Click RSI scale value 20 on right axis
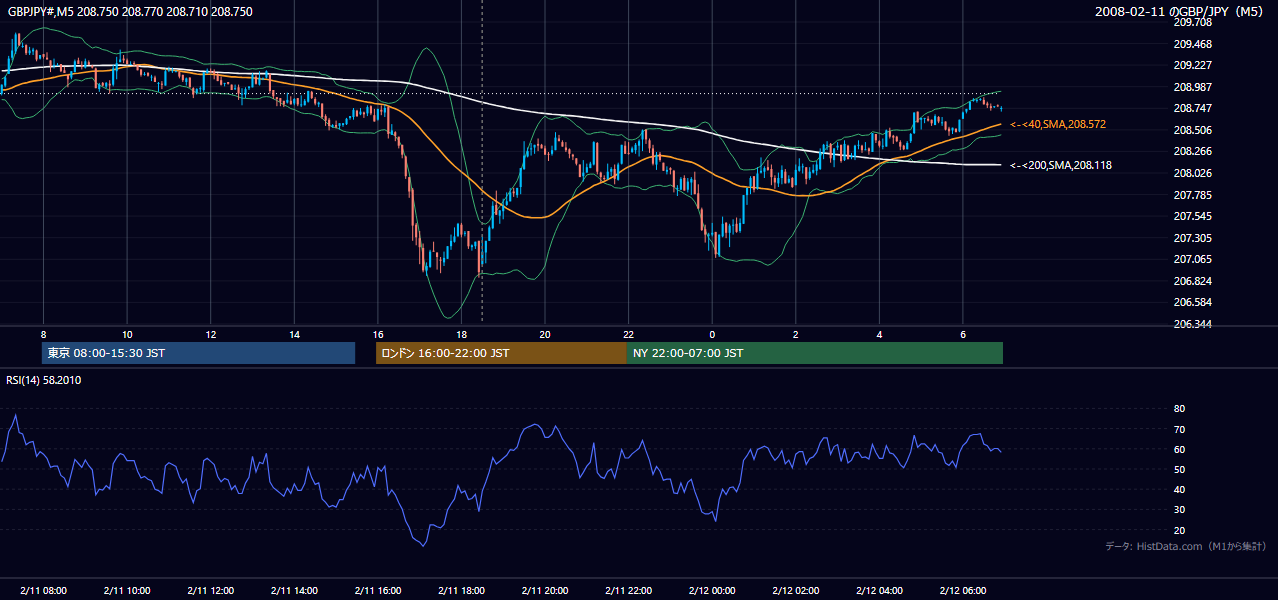Screen dimensions: 1278x600 [x=1180, y=530]
